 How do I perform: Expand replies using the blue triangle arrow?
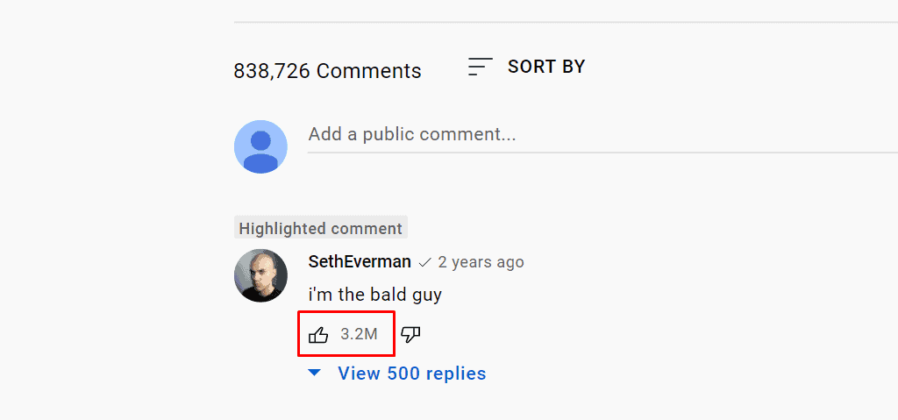coord(314,373)
